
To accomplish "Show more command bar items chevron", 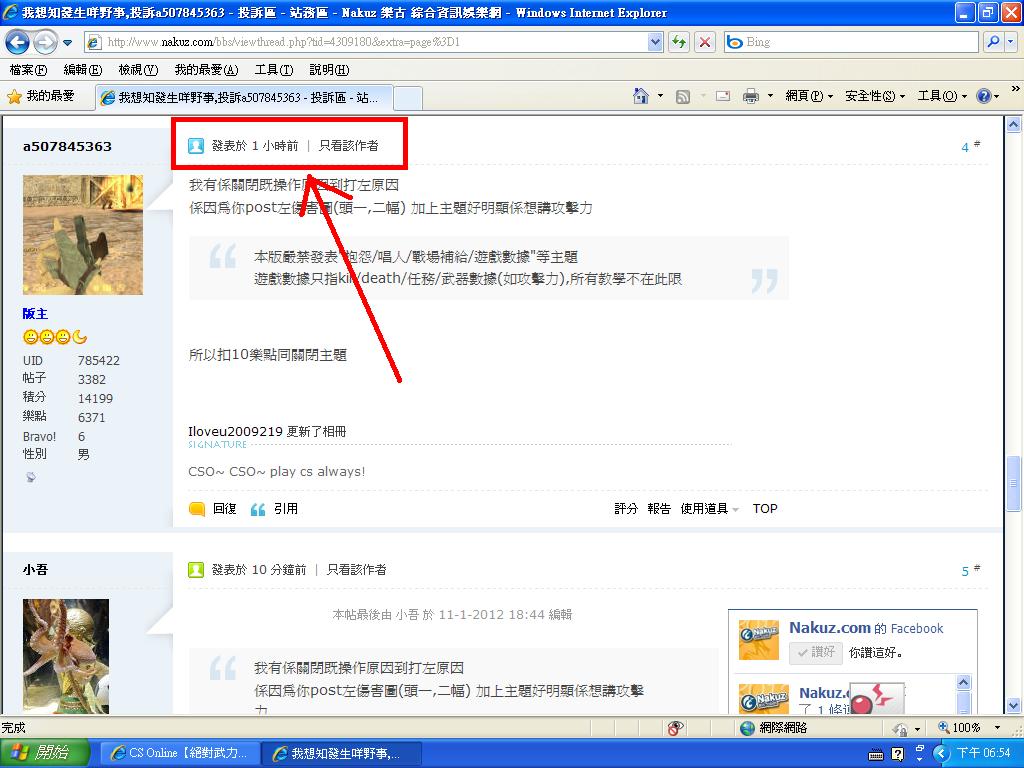I will click(1016, 88).
